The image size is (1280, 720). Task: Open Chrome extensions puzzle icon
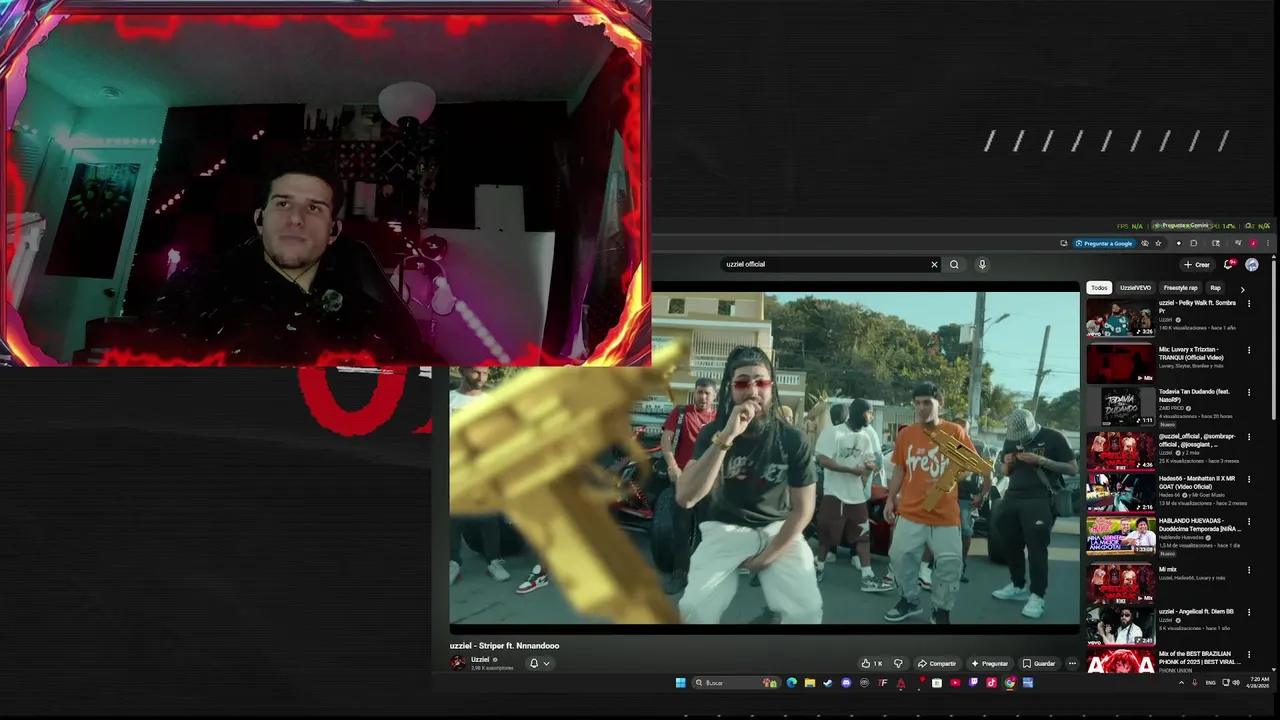pos(1193,243)
